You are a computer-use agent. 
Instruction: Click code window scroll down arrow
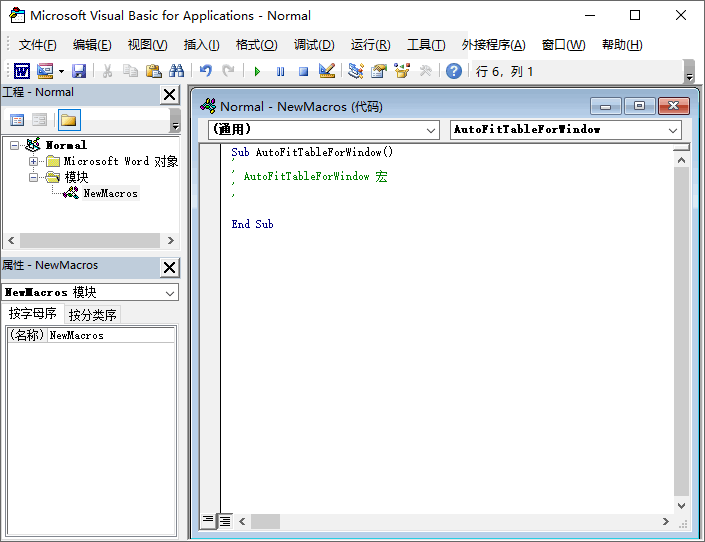coord(682,506)
